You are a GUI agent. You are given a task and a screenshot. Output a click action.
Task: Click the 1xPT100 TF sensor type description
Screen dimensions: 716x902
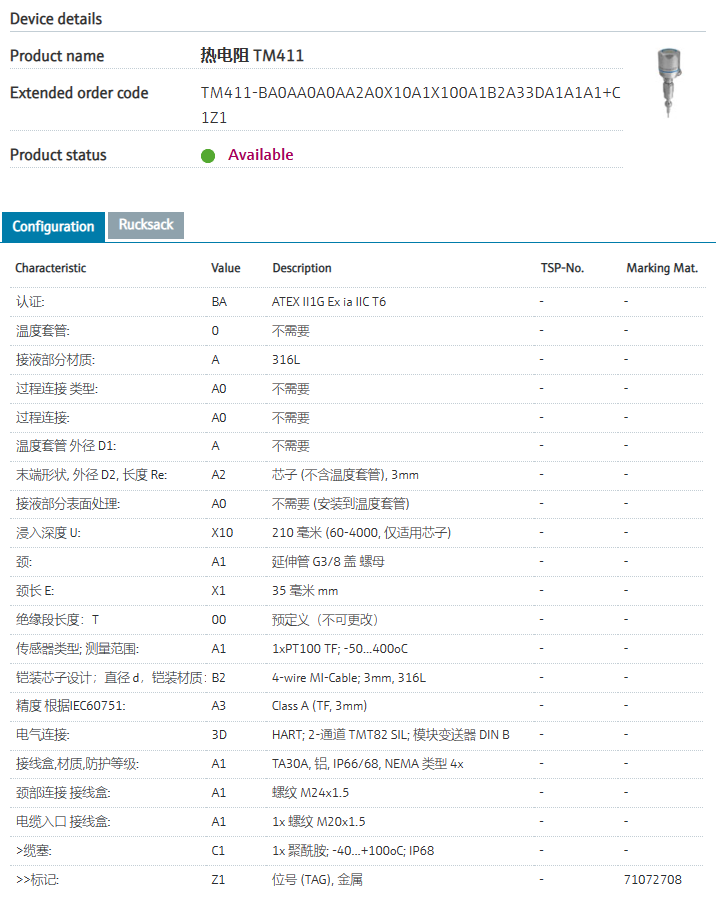(x=340, y=649)
